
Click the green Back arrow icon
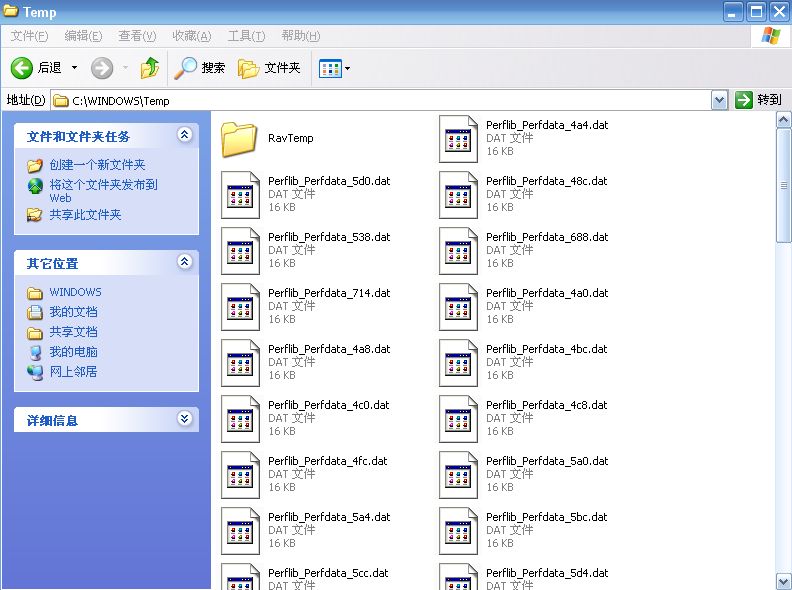[x=22, y=68]
